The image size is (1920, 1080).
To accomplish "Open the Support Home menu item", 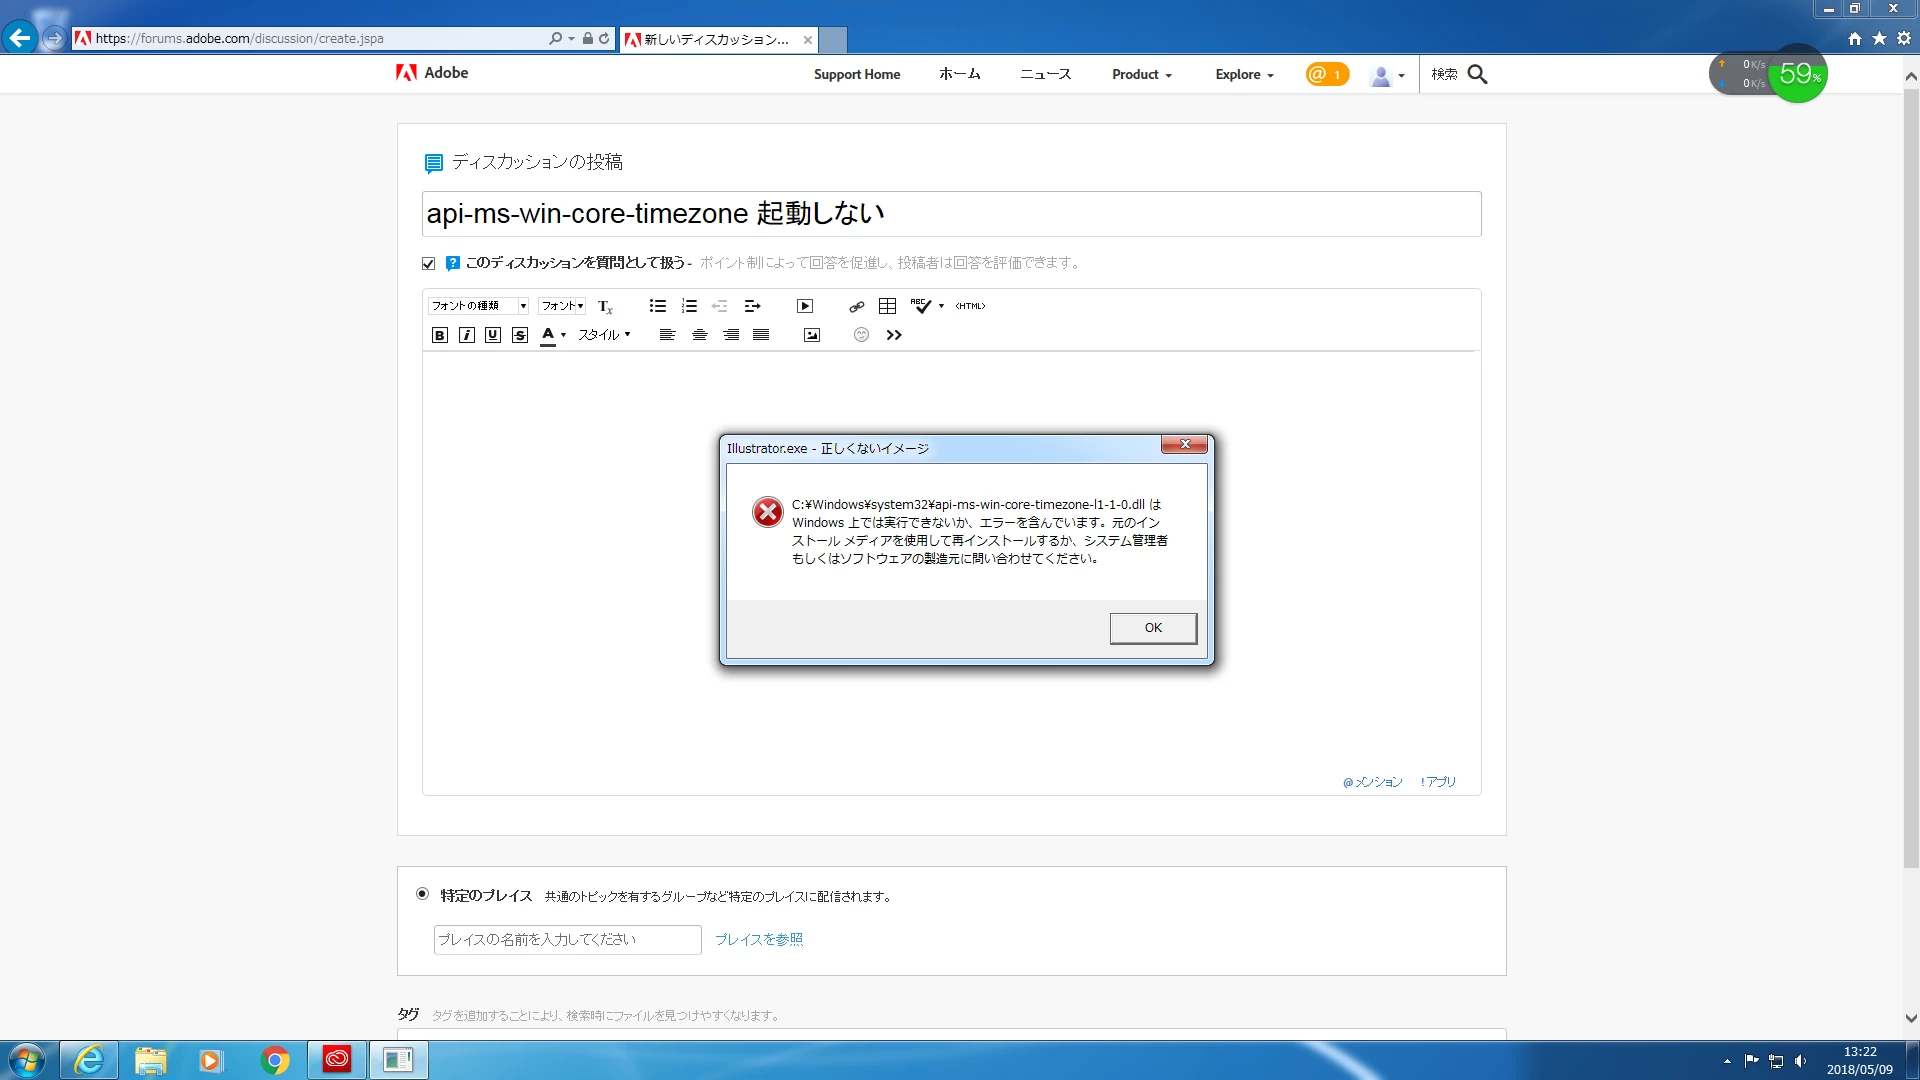I will tap(856, 74).
